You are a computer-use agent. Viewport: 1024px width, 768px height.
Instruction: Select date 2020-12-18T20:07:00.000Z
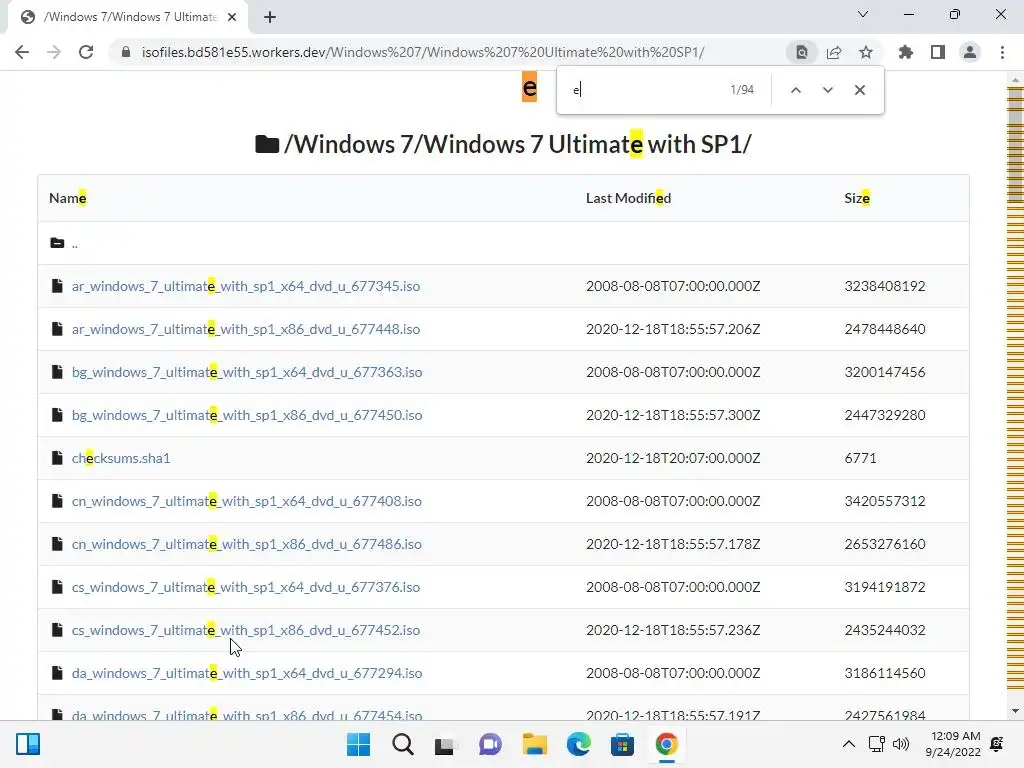click(673, 458)
